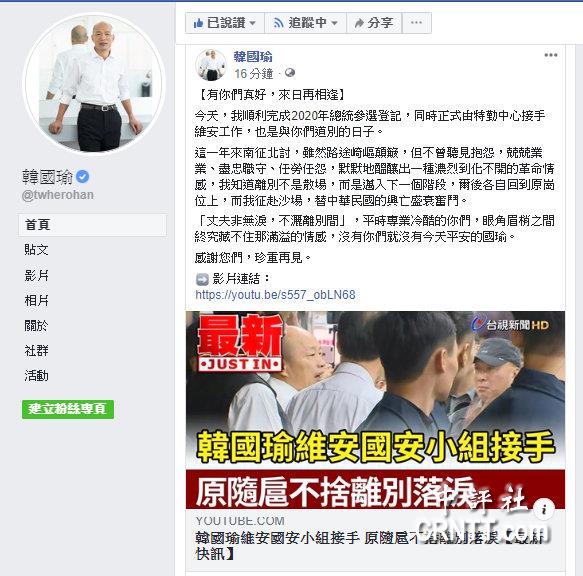The image size is (583, 576).
Task: Open 關於 page section
Action: 36,325
